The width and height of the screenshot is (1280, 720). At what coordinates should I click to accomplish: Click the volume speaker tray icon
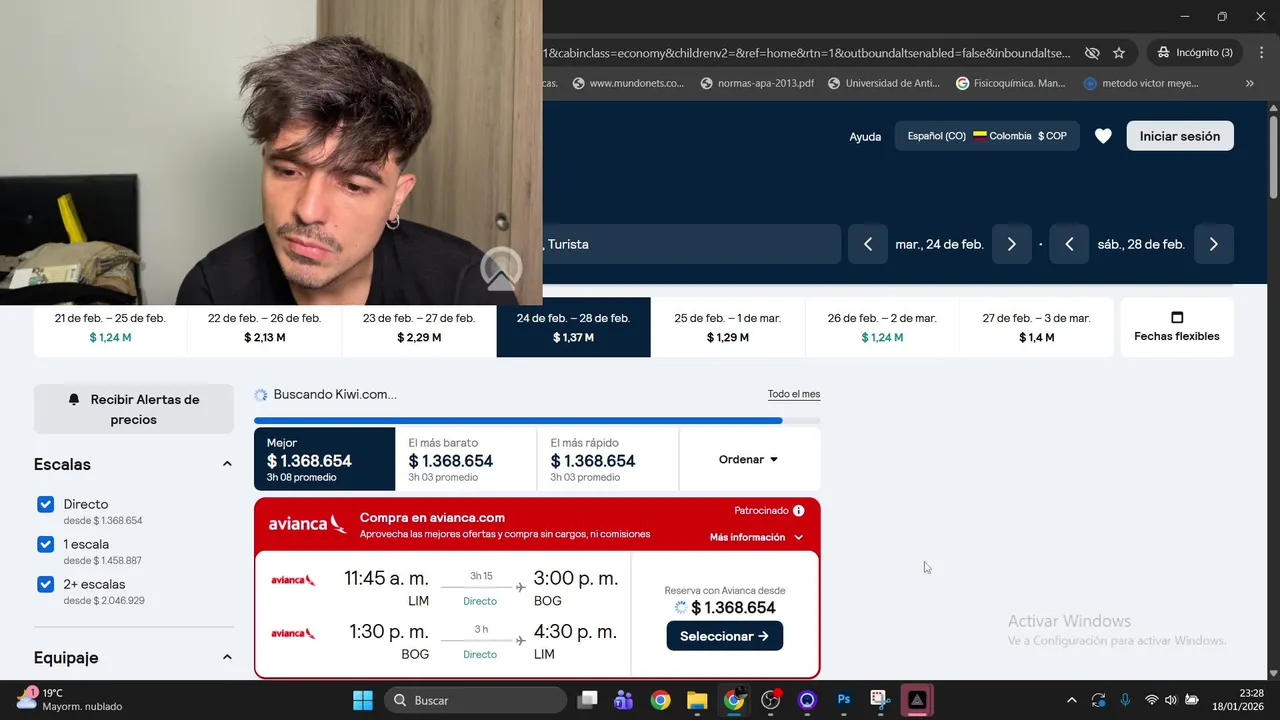pos(1171,700)
